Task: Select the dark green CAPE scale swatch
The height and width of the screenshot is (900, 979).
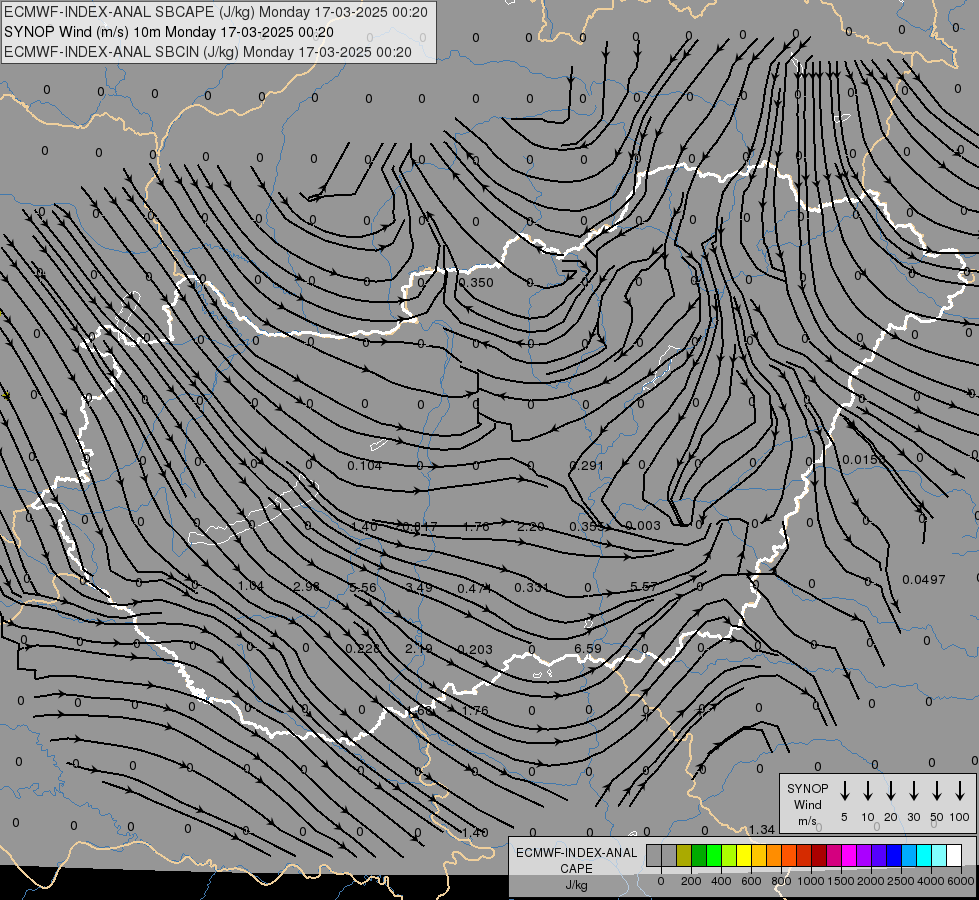Action: pos(699,856)
